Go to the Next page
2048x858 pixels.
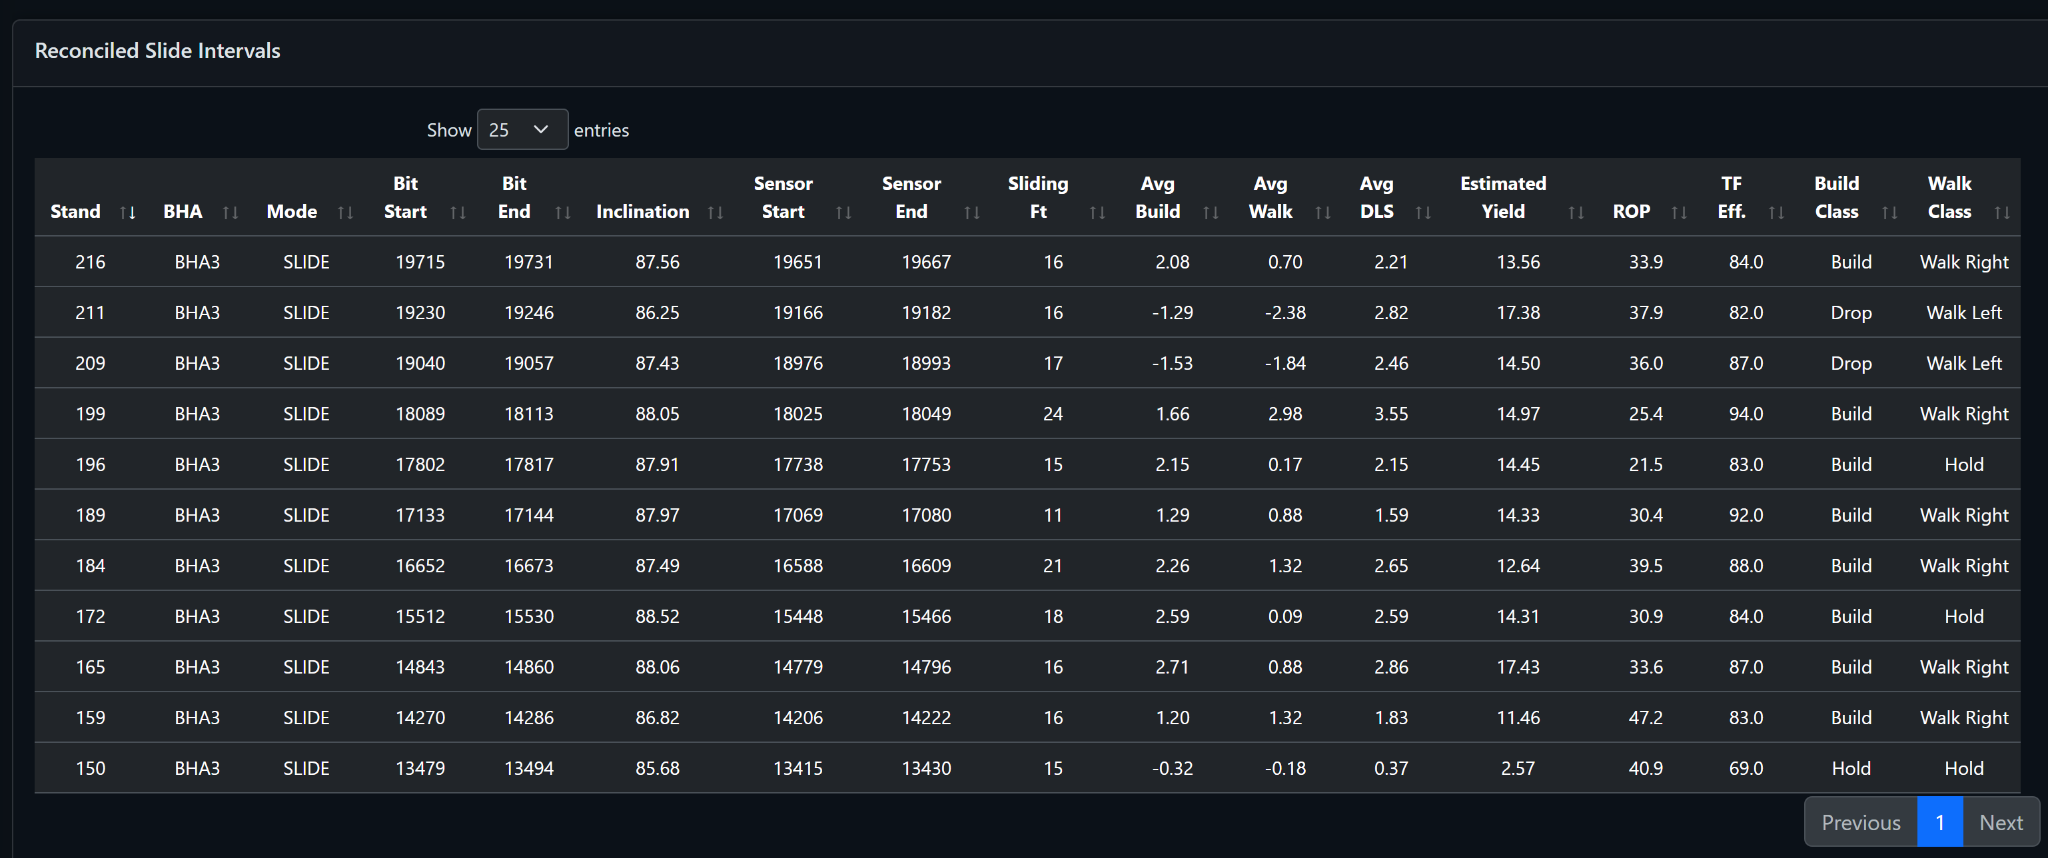pos(2001,822)
